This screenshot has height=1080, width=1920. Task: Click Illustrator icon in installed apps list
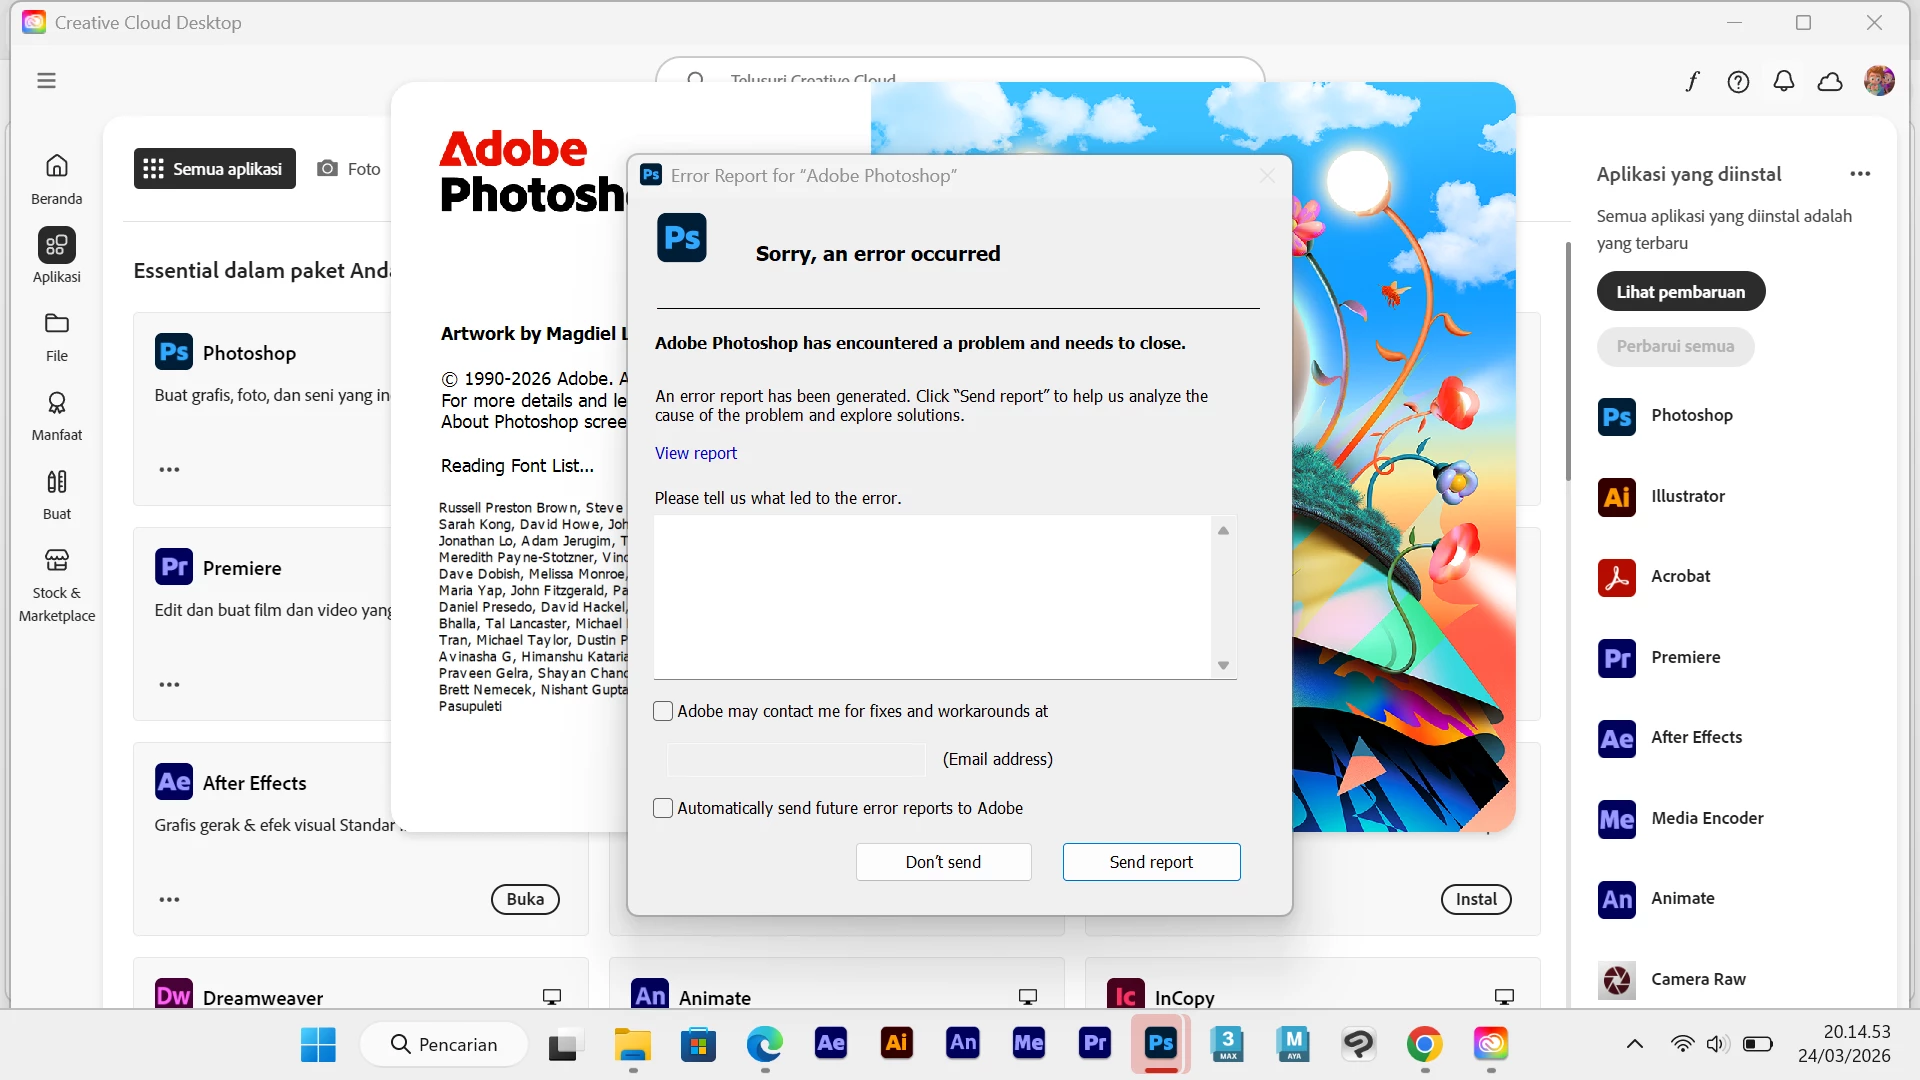(1616, 497)
